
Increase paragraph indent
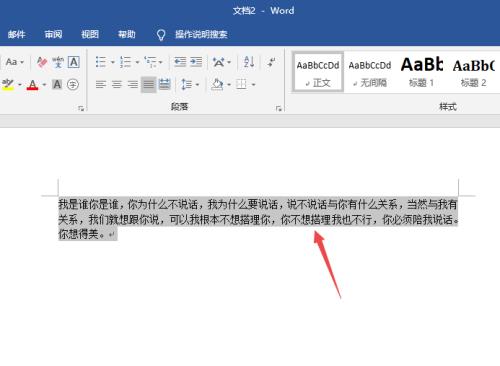(x=196, y=62)
